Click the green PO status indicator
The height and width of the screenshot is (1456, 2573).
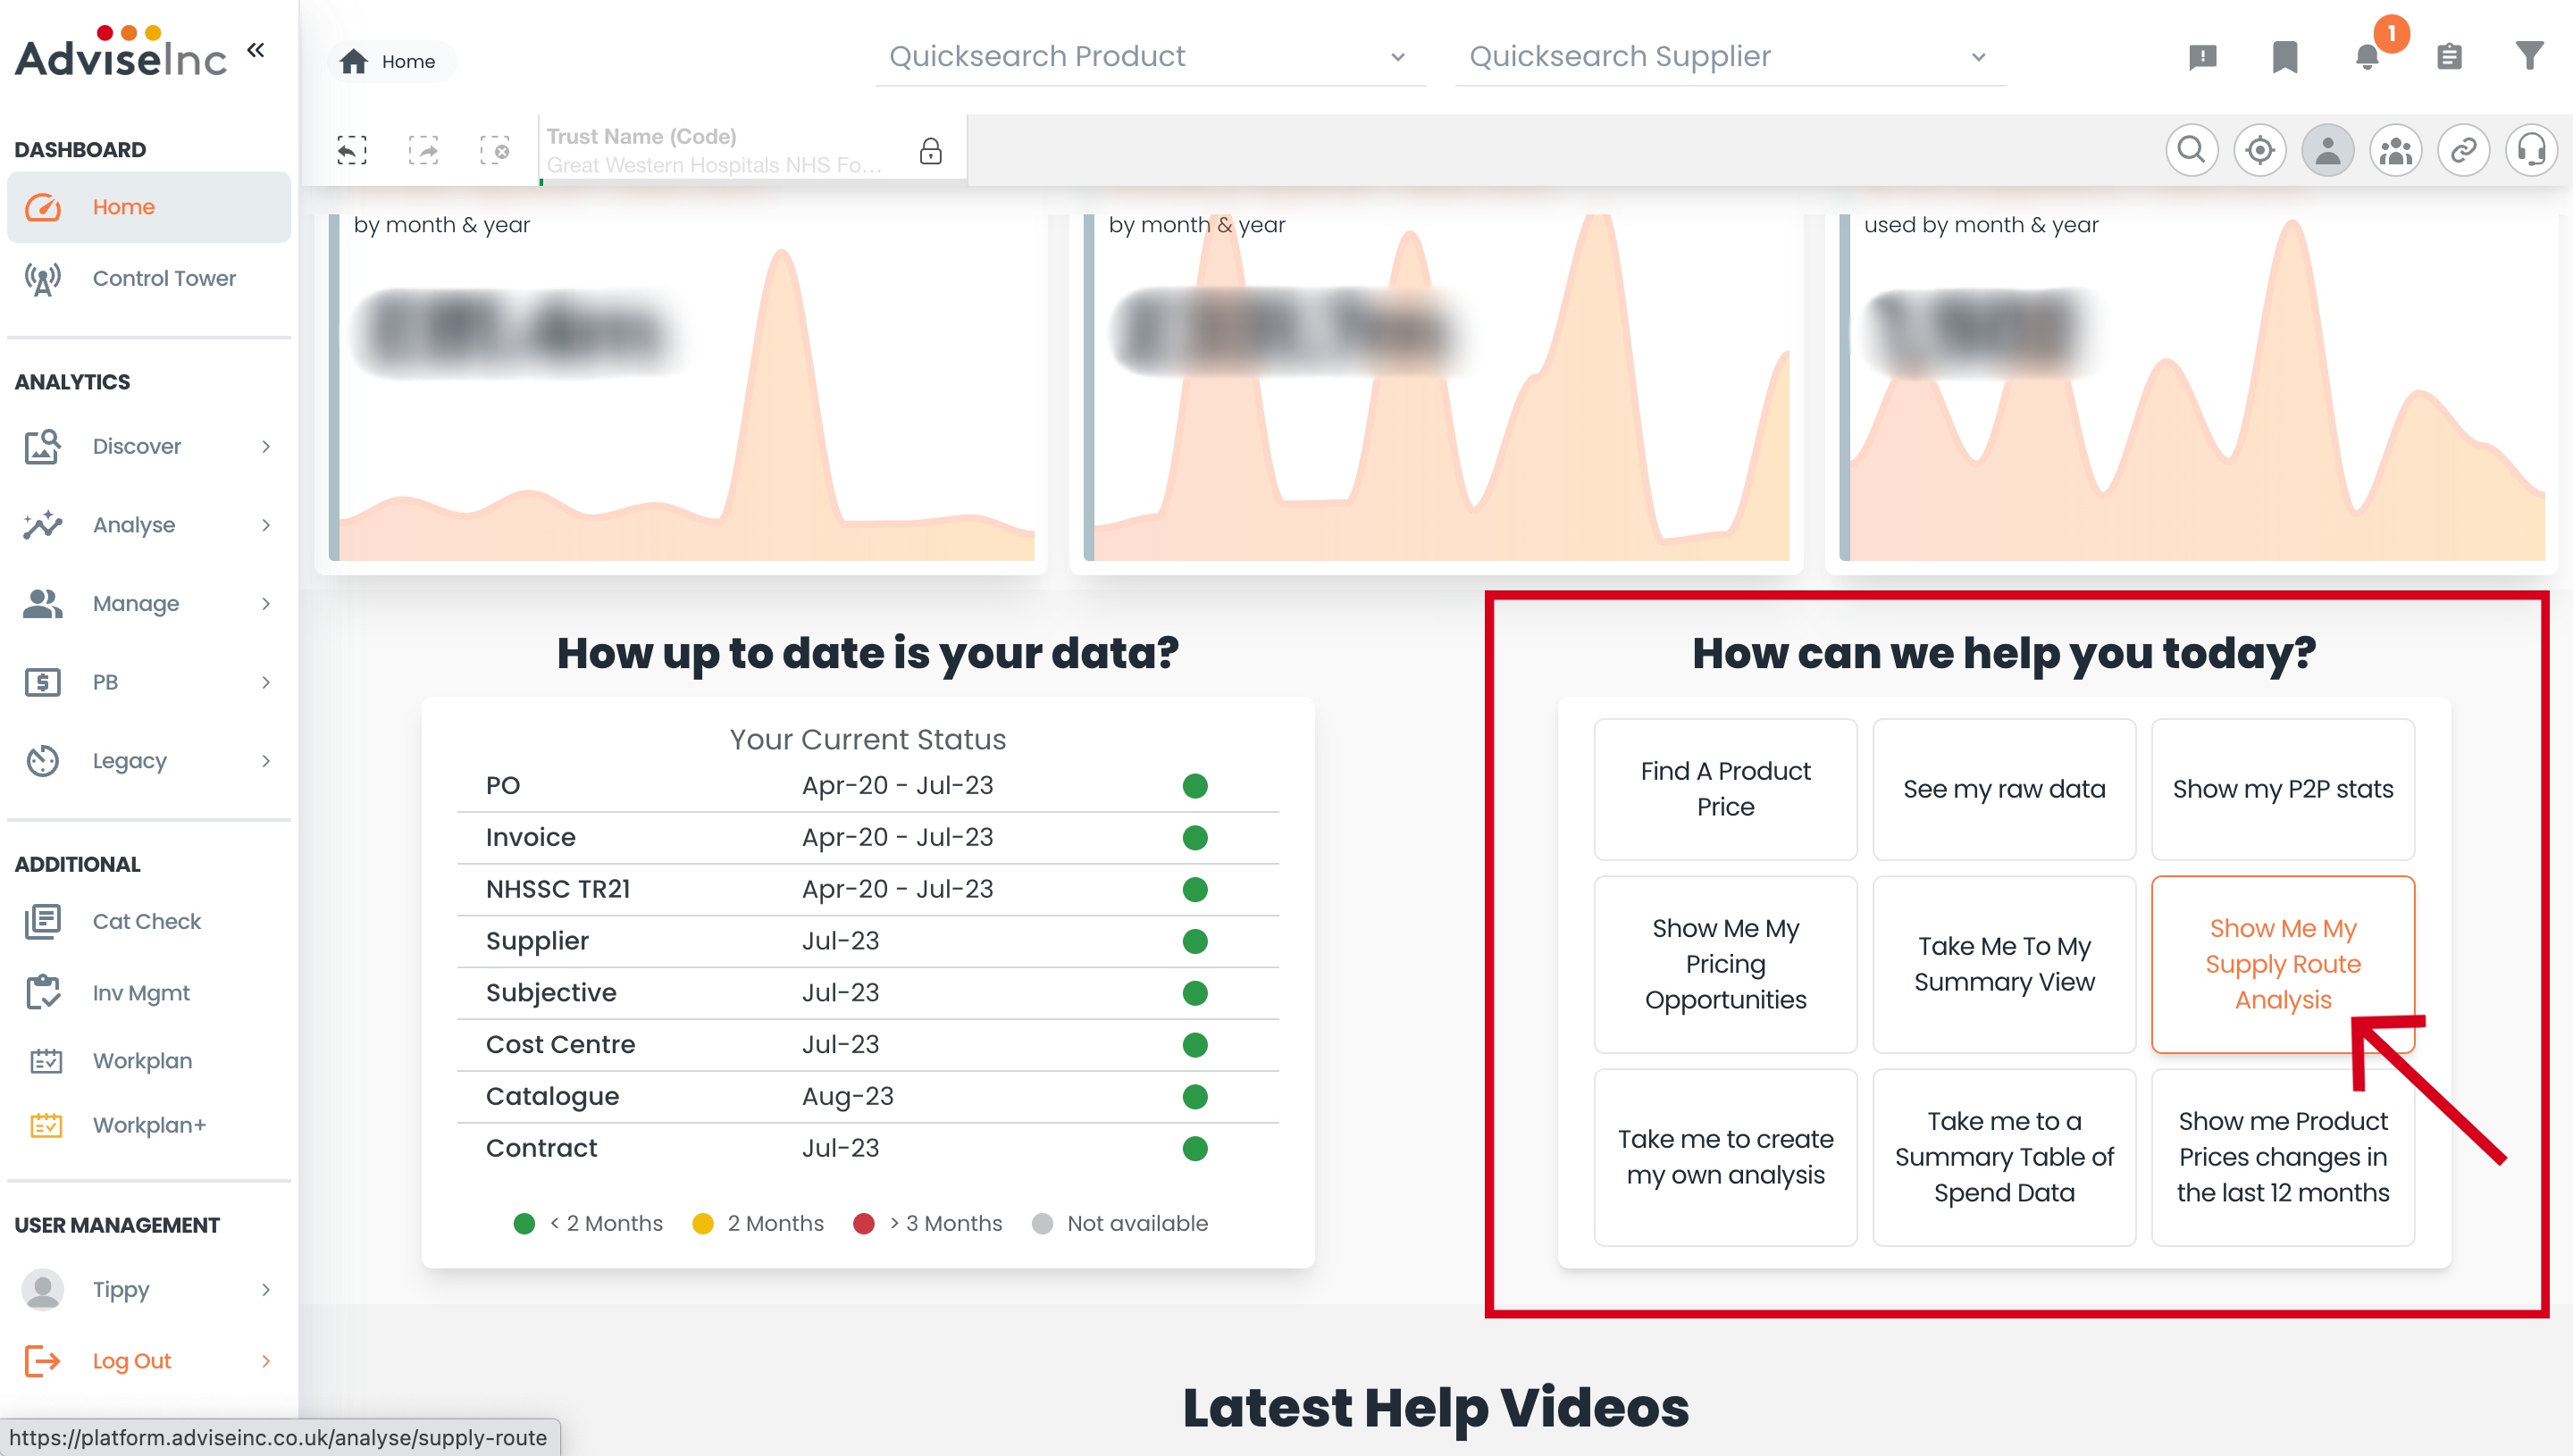coord(1194,786)
